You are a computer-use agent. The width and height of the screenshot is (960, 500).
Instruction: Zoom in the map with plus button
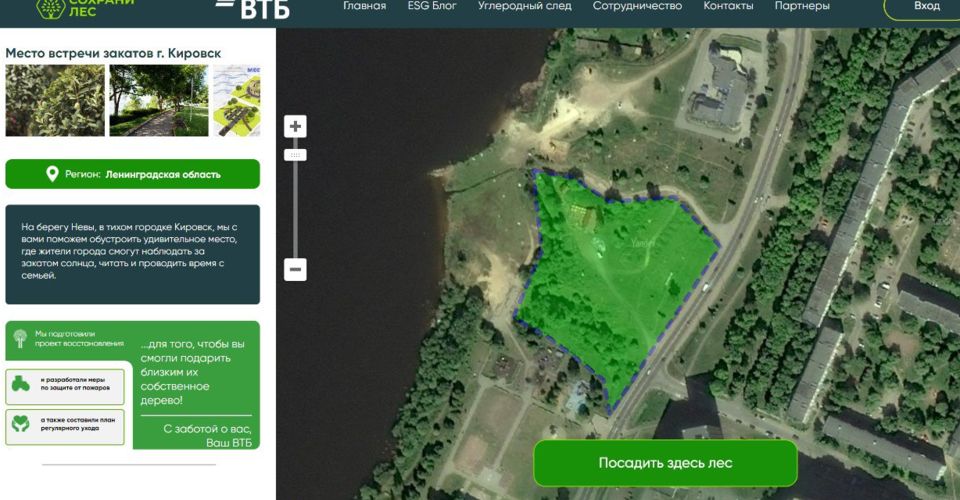[x=295, y=126]
